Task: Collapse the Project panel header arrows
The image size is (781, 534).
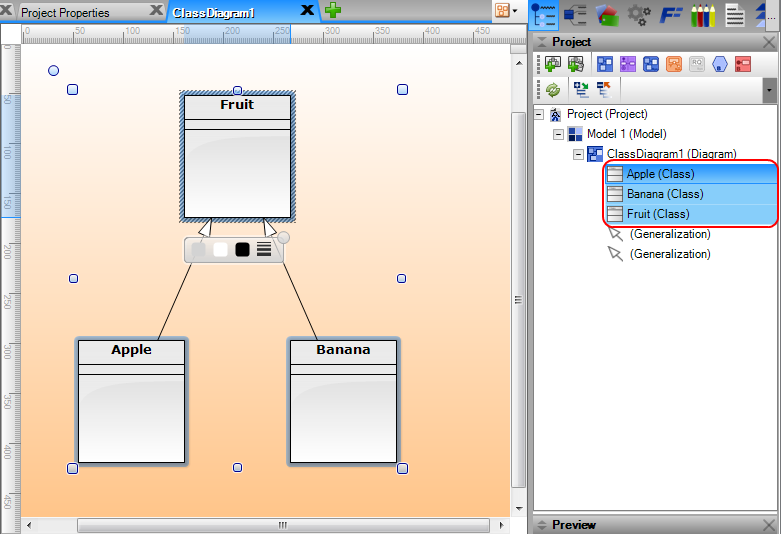Action: tap(542, 42)
